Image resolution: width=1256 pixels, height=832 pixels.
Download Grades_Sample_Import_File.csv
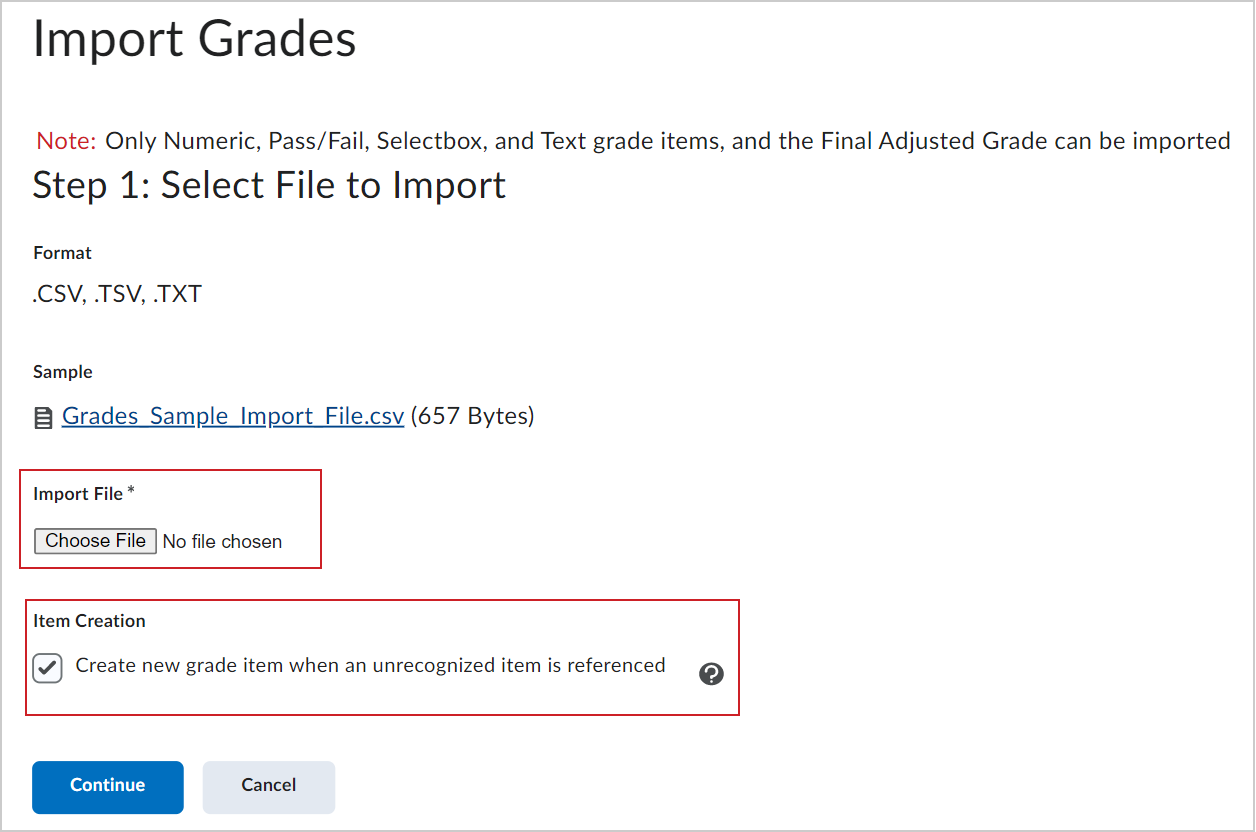pos(232,415)
